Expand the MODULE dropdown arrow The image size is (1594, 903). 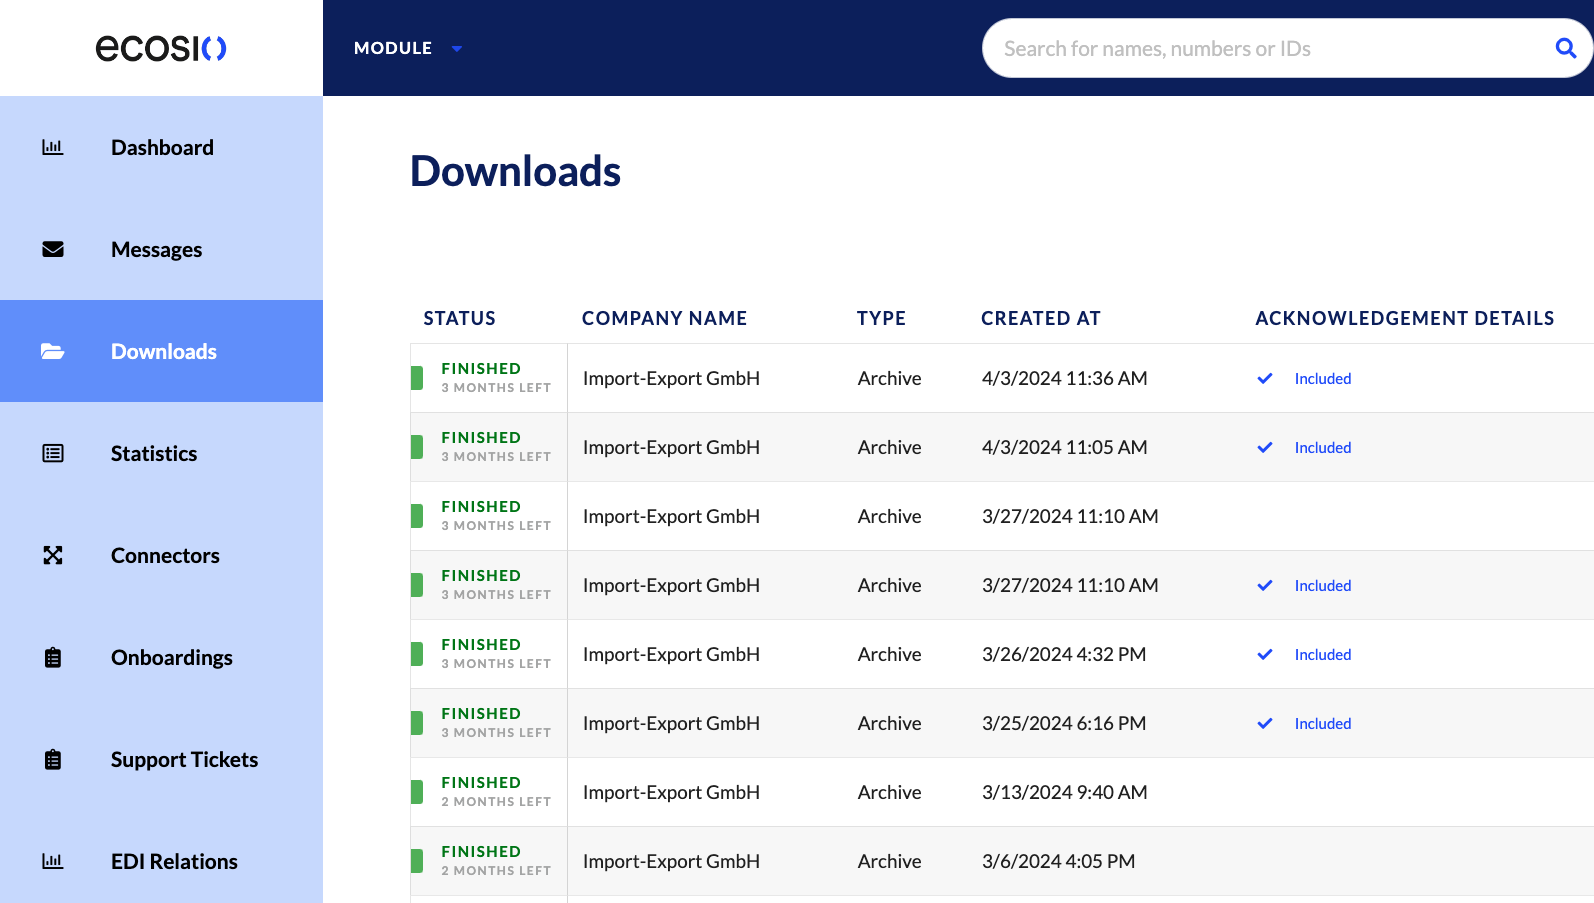[457, 48]
